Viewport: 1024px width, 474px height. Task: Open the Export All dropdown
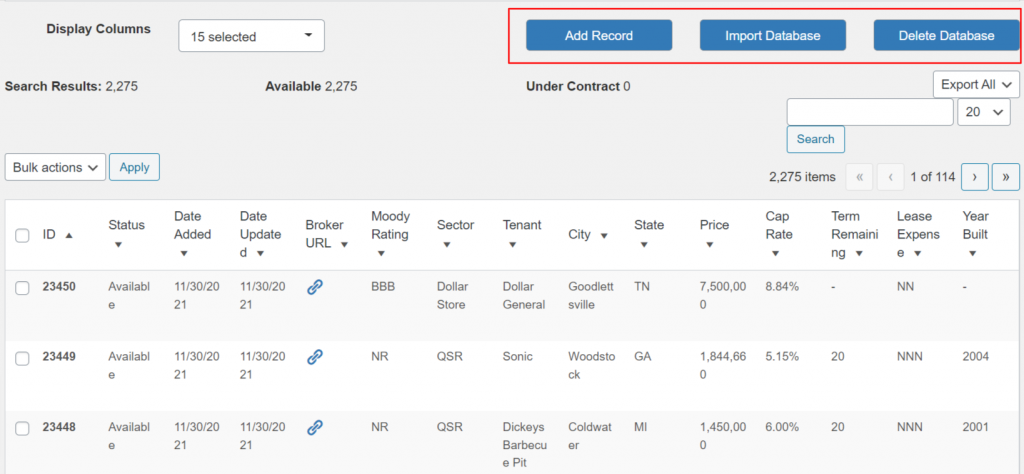[x=976, y=84]
